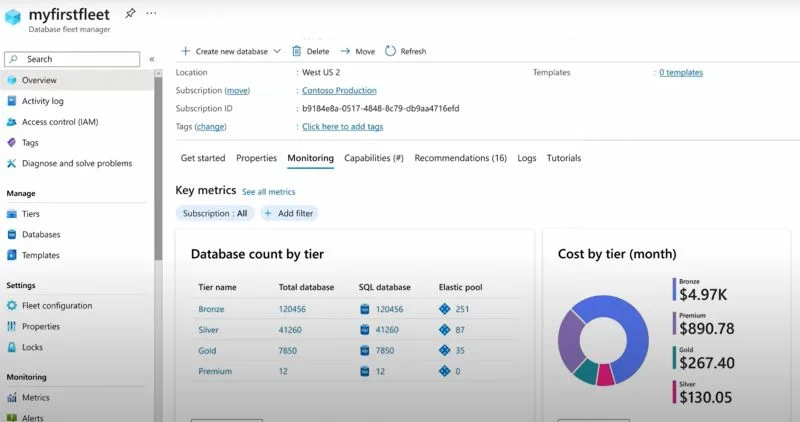
Task: Click the Create new database plus icon
Action: (x=186, y=51)
